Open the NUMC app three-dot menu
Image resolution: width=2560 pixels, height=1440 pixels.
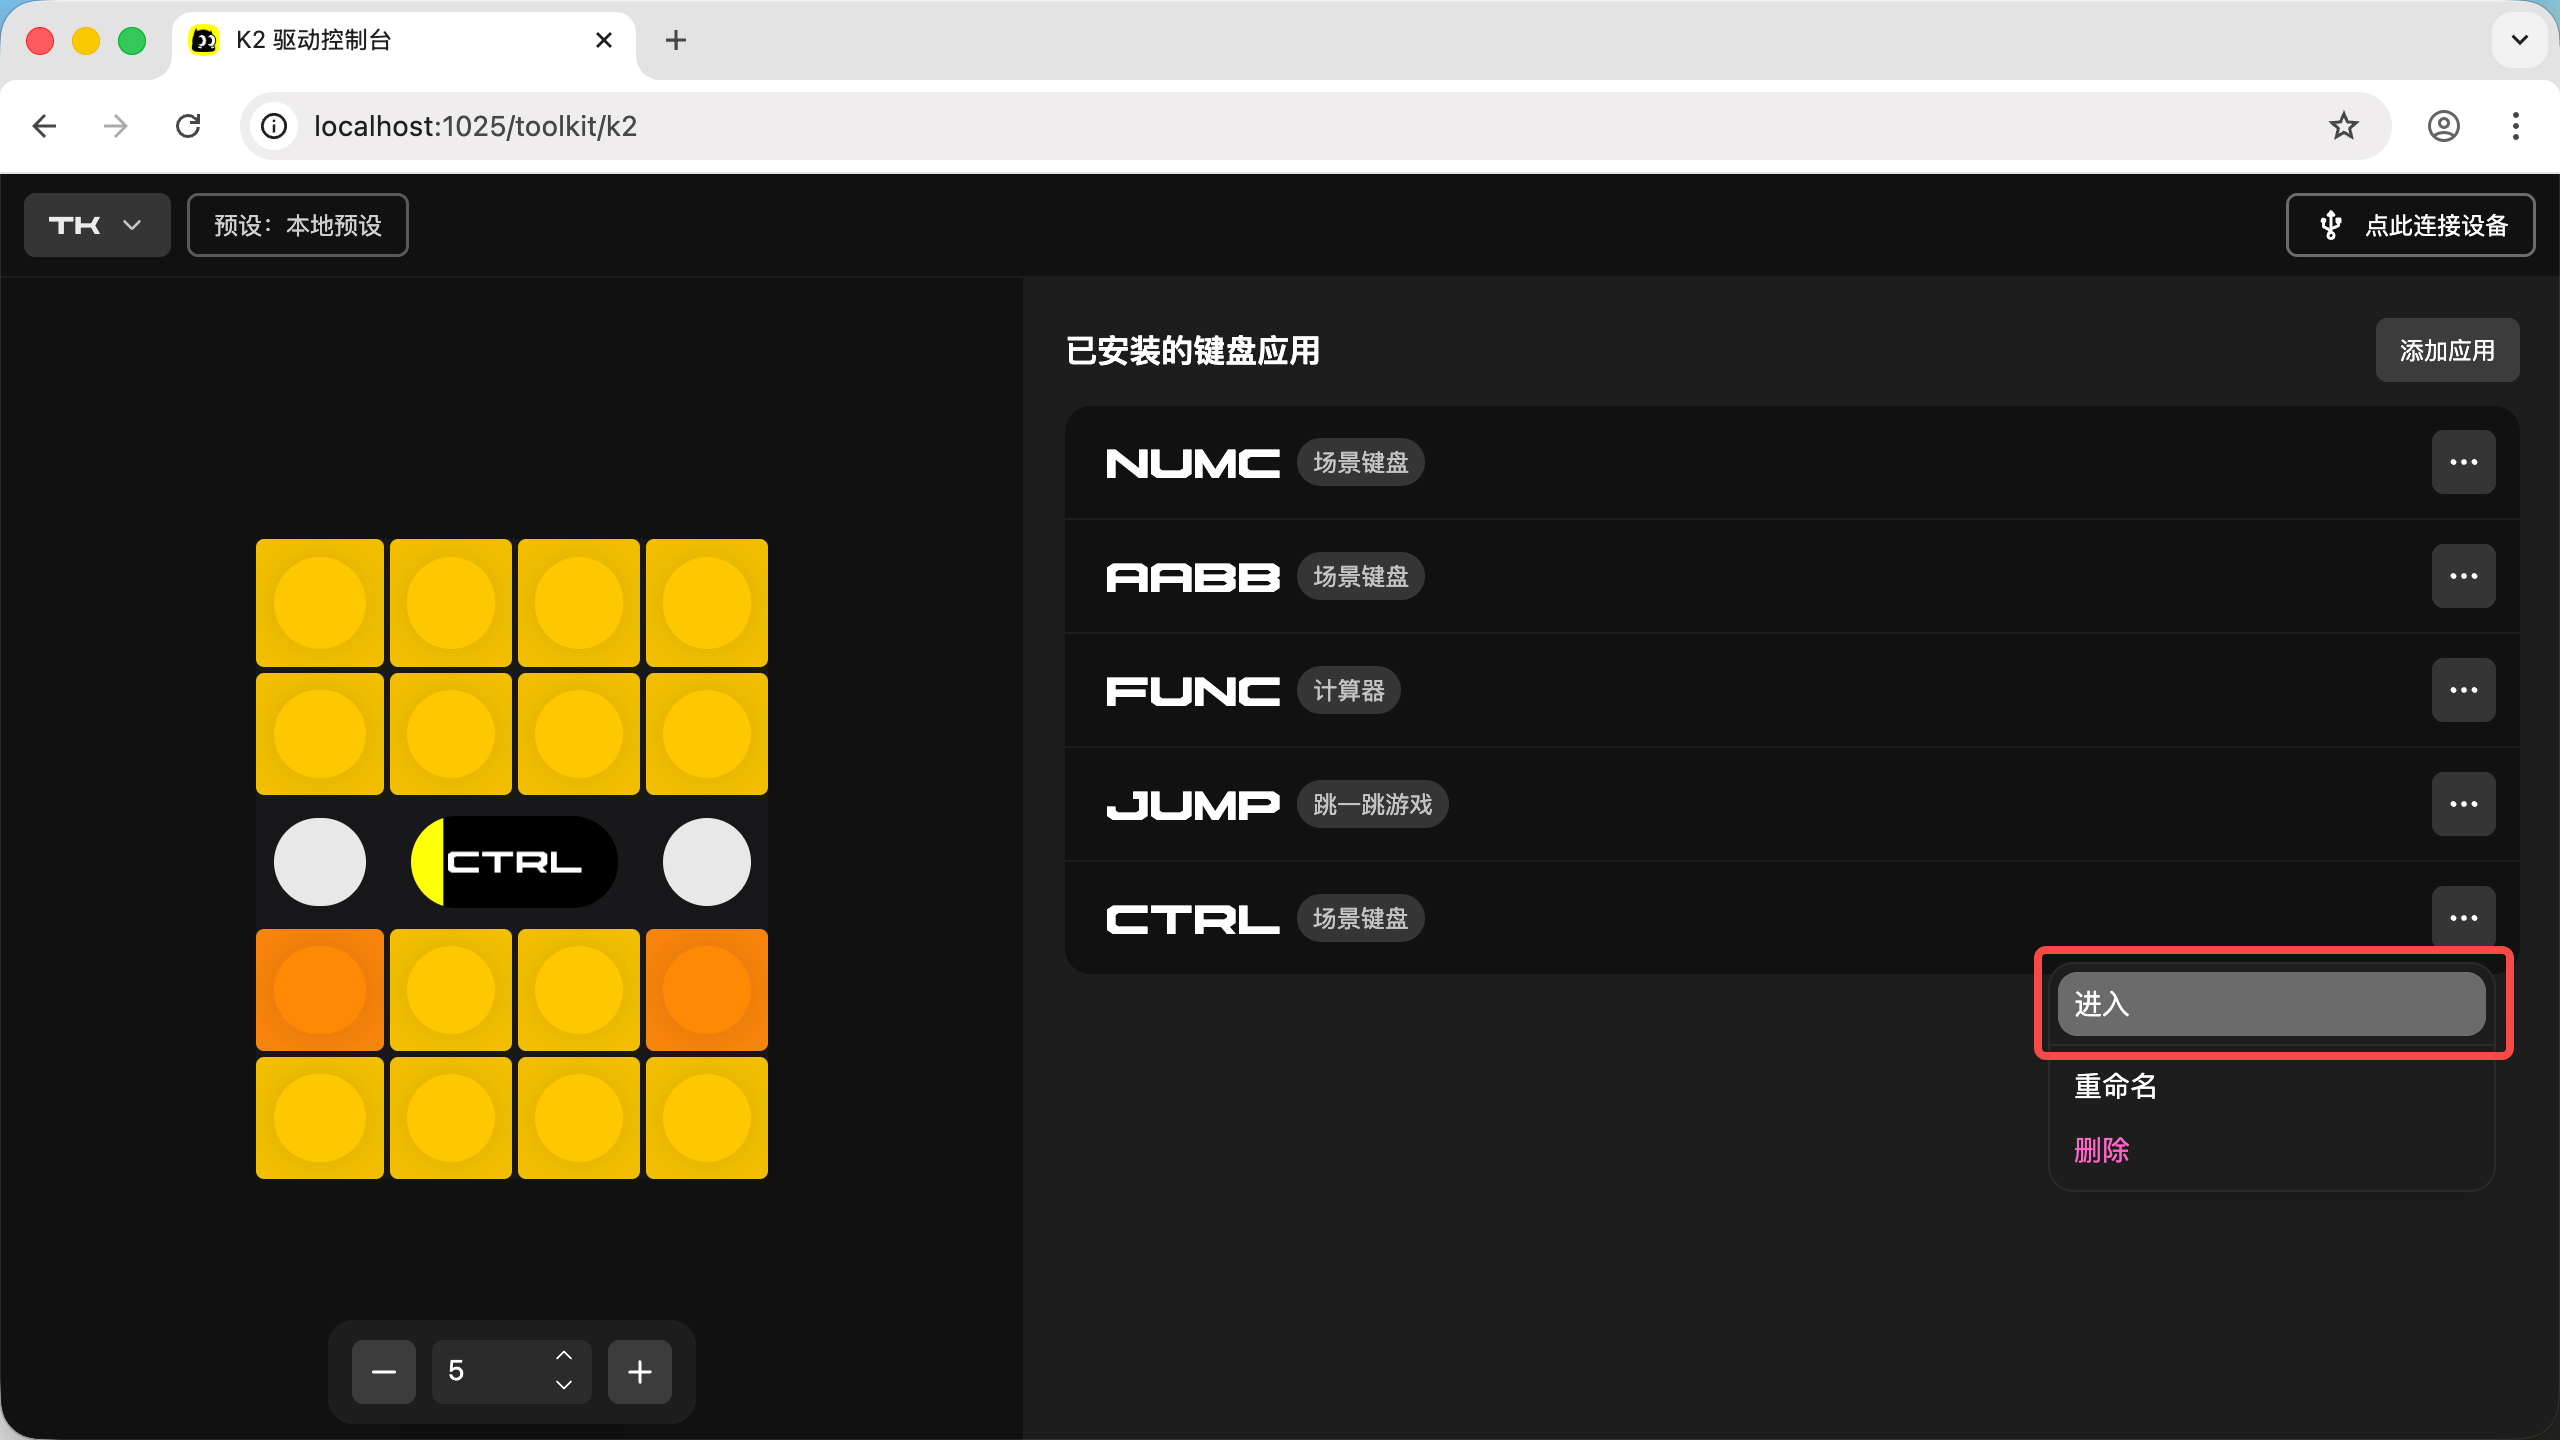2463,462
